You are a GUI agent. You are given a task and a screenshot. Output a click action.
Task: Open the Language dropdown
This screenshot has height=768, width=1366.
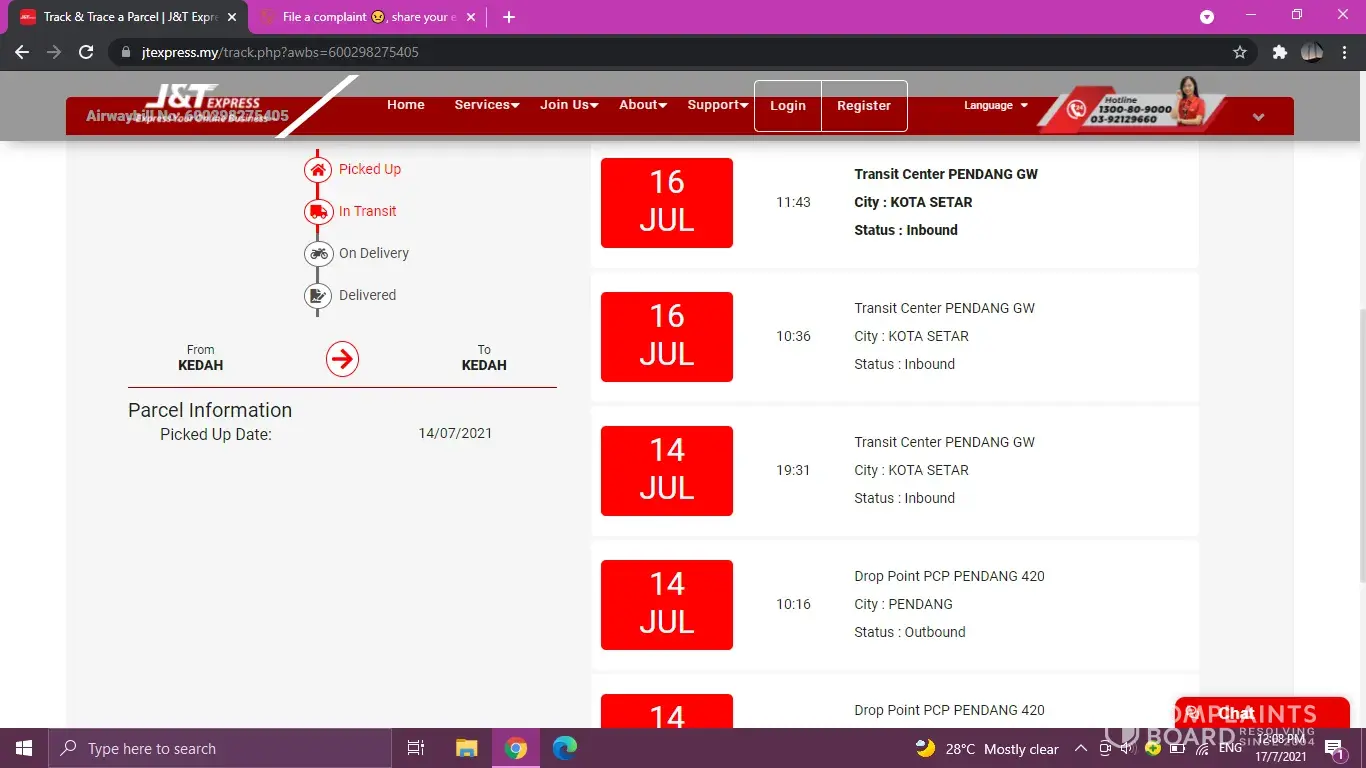click(996, 105)
